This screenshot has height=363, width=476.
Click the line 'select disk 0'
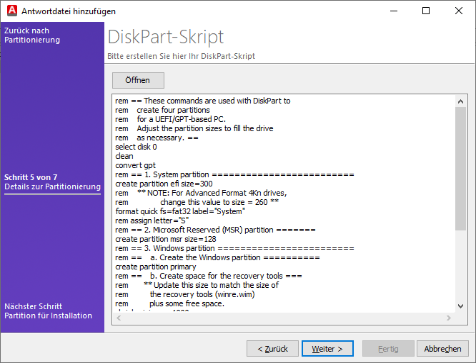136,147
